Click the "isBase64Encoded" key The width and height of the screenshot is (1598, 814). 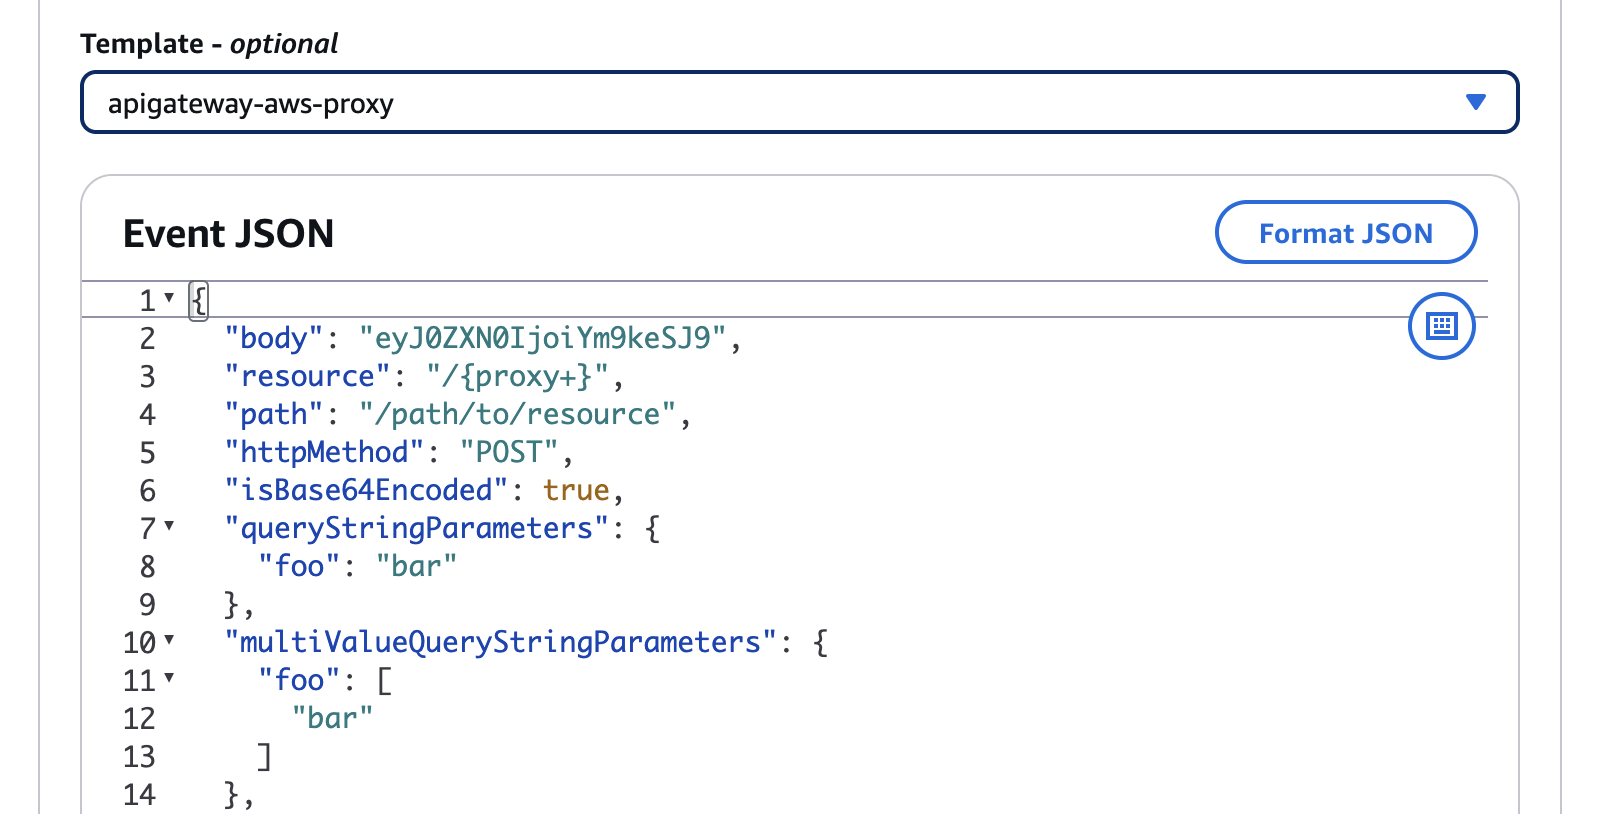[366, 490]
